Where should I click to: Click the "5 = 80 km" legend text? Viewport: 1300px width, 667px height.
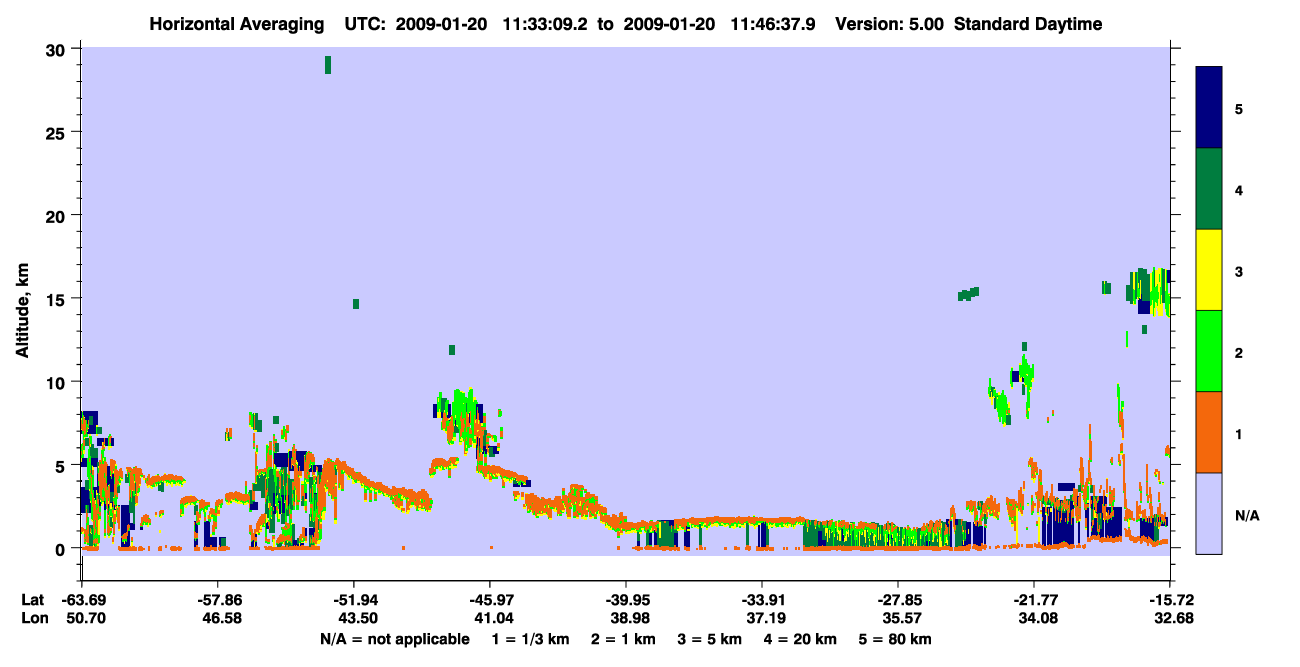[896, 639]
